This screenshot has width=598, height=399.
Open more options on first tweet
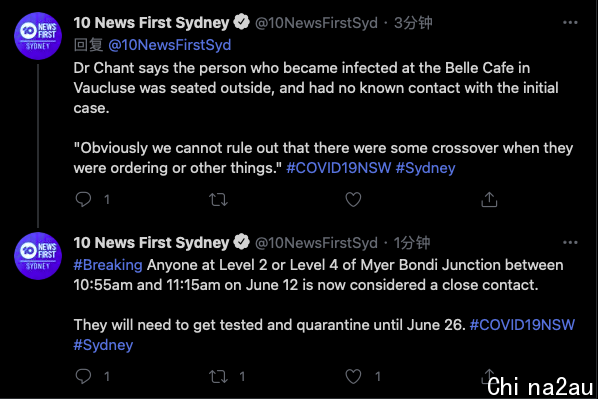570,23
